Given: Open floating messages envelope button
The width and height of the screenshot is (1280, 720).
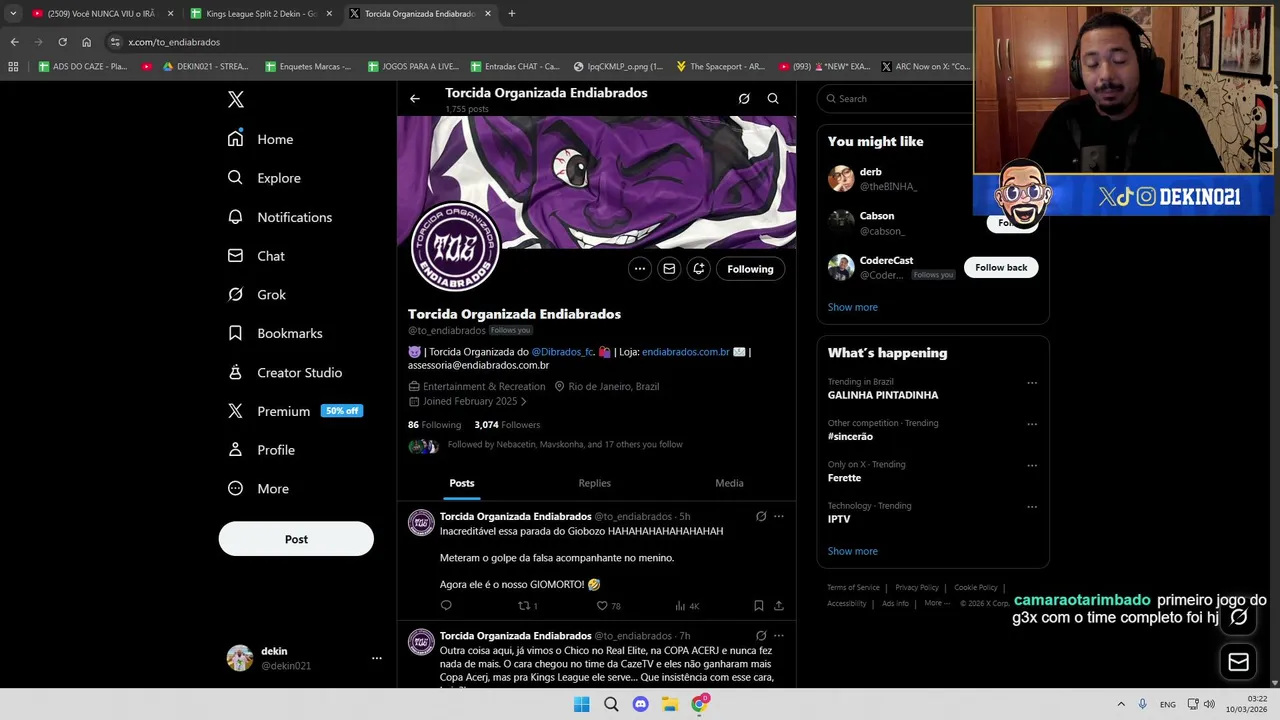Looking at the screenshot, I should [1239, 662].
